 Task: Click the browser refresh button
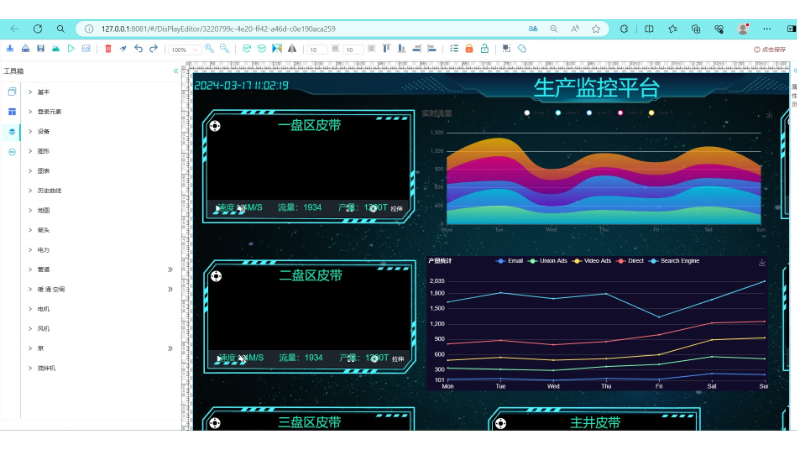38,29
